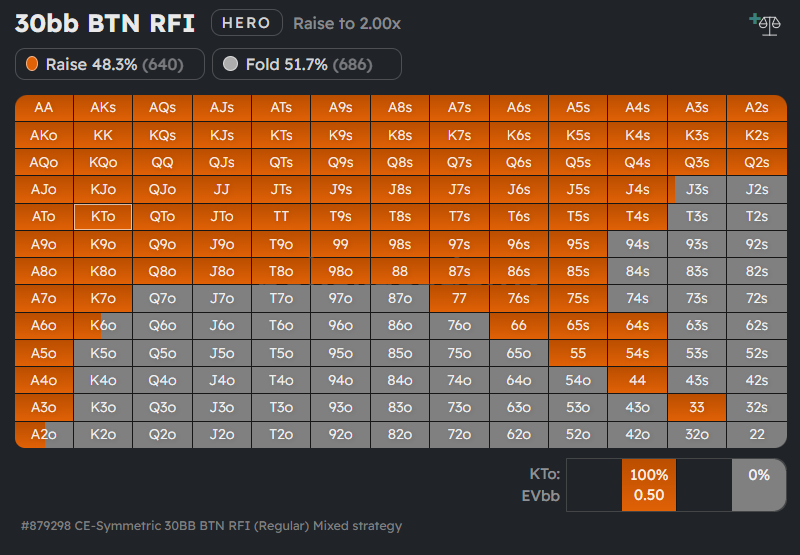Select the Q7o fold cell

[x=162, y=298]
